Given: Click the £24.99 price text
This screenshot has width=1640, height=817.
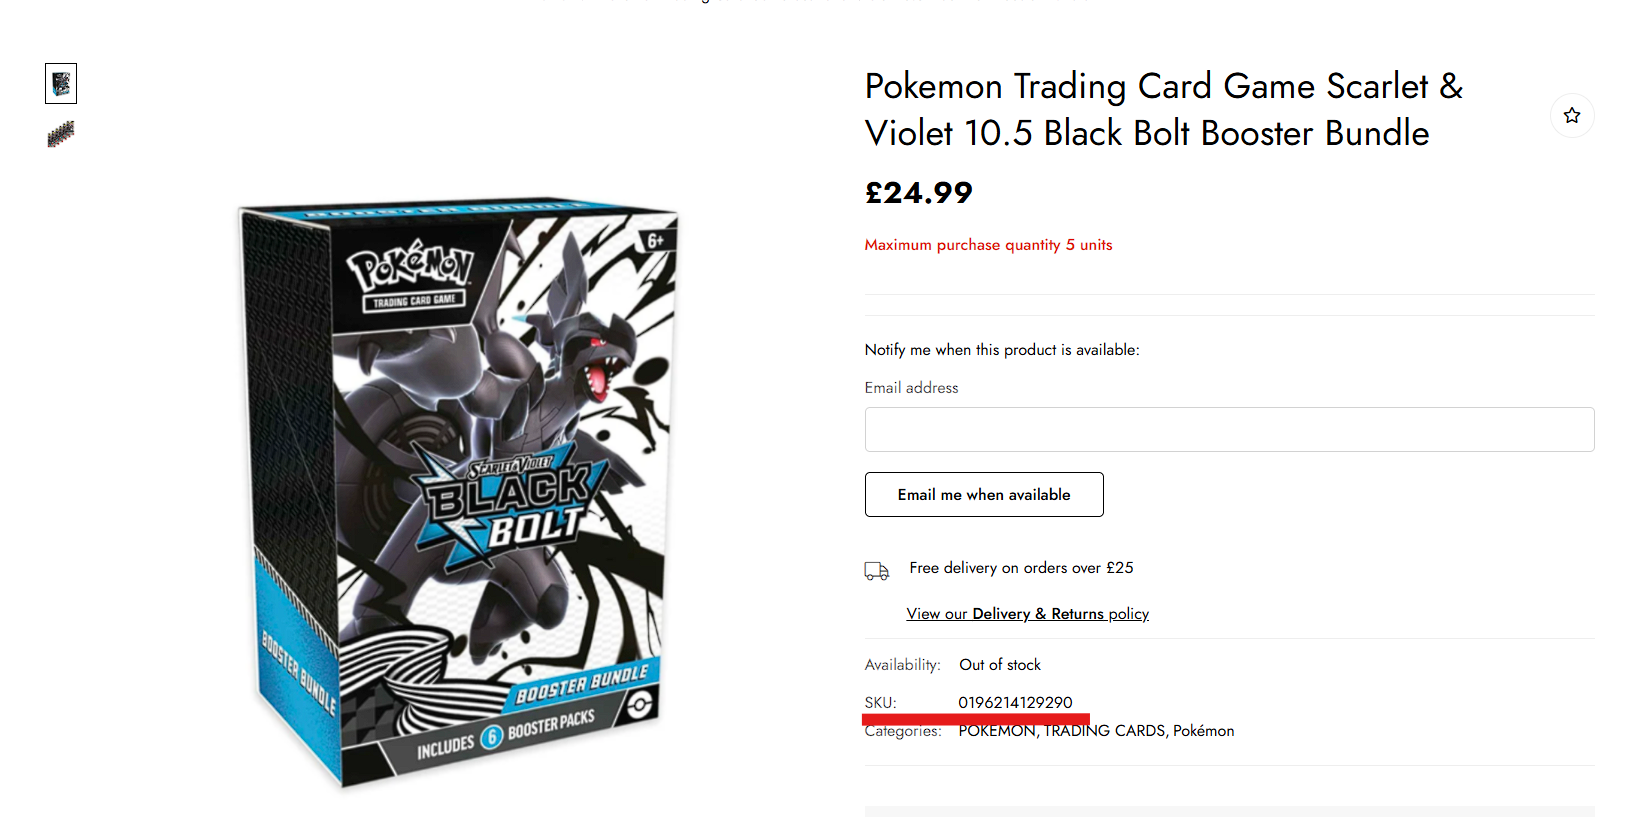Looking at the screenshot, I should [918, 193].
